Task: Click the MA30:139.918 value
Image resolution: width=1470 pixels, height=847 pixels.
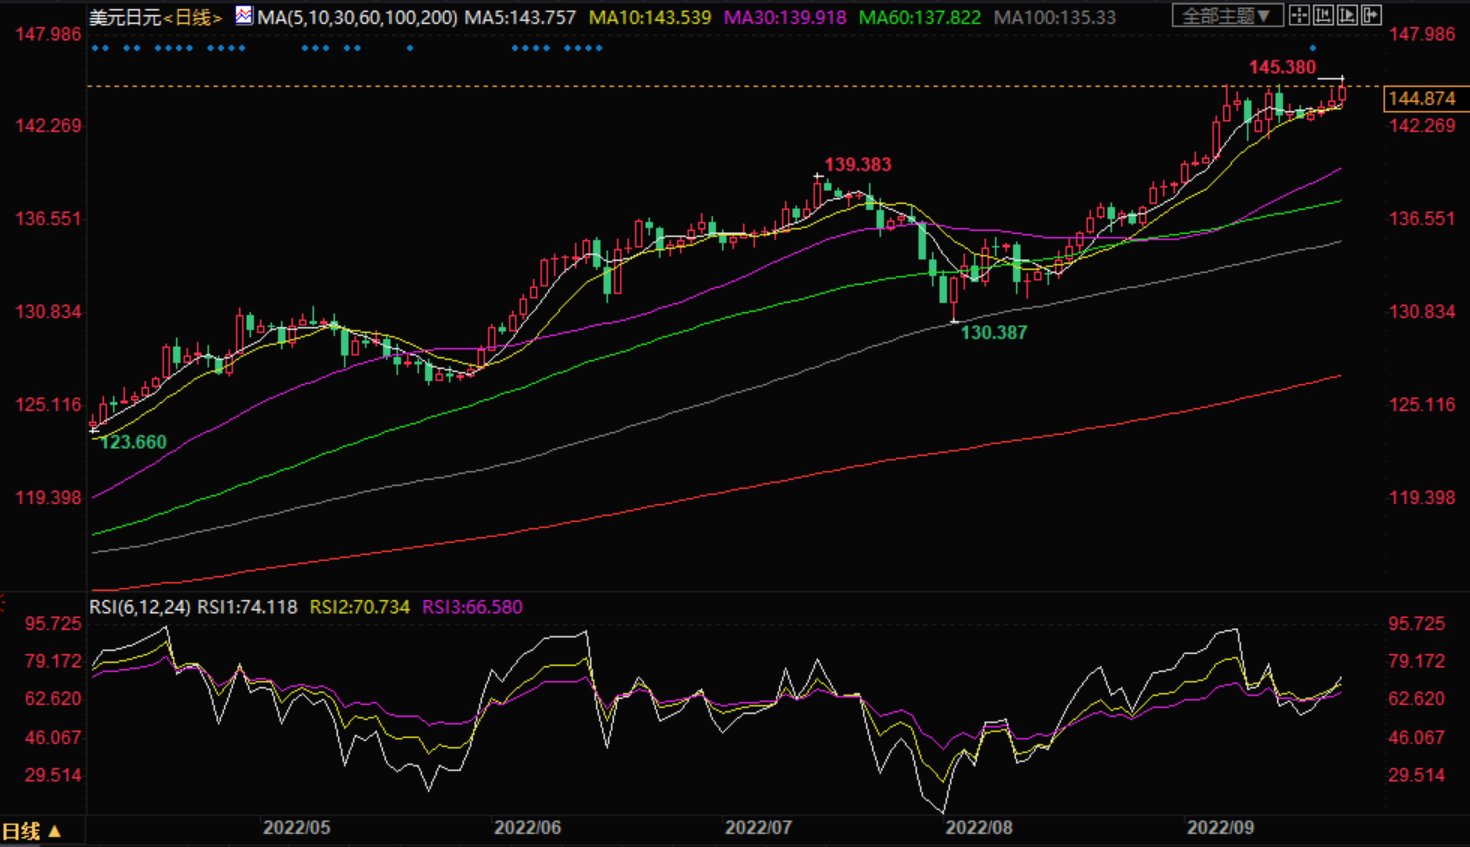Action: coord(785,17)
